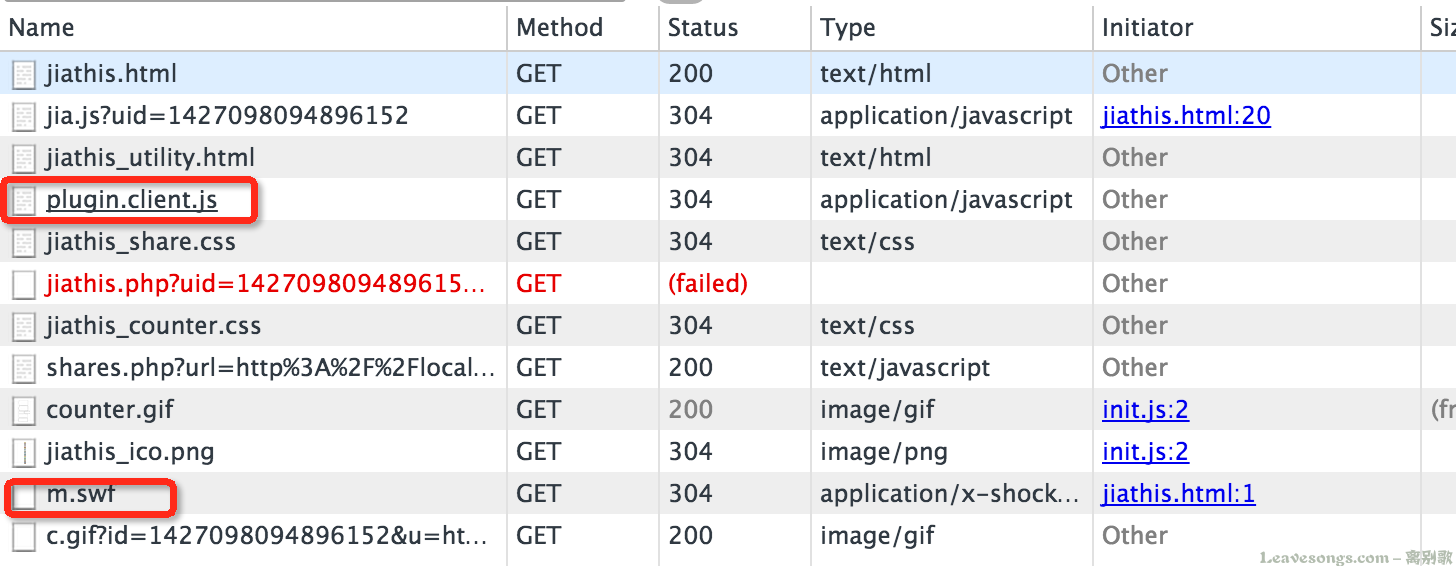The image size is (1456, 566).
Task: Click the jiathis_ico.png image icon
Action: pyautogui.click(x=24, y=452)
